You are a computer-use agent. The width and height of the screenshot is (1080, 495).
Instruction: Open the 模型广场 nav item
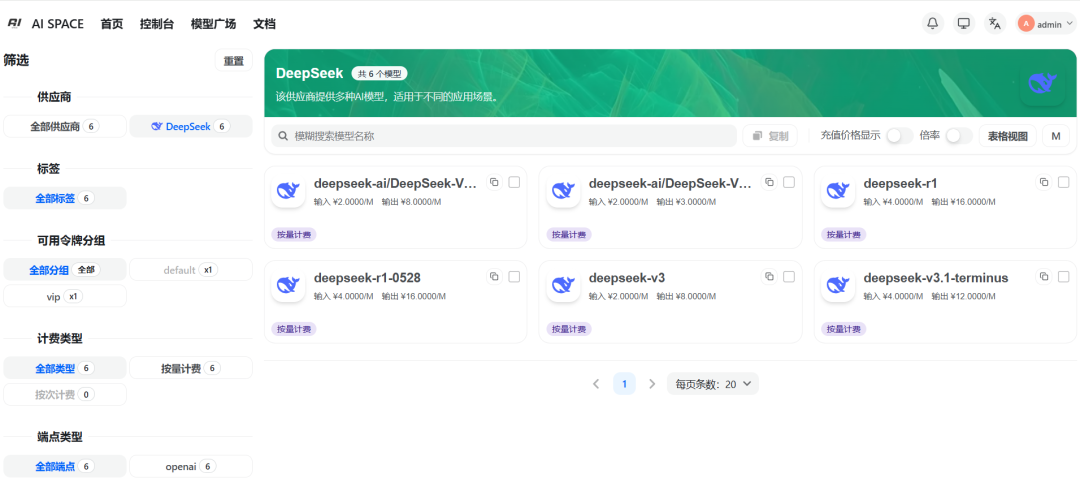coord(214,24)
